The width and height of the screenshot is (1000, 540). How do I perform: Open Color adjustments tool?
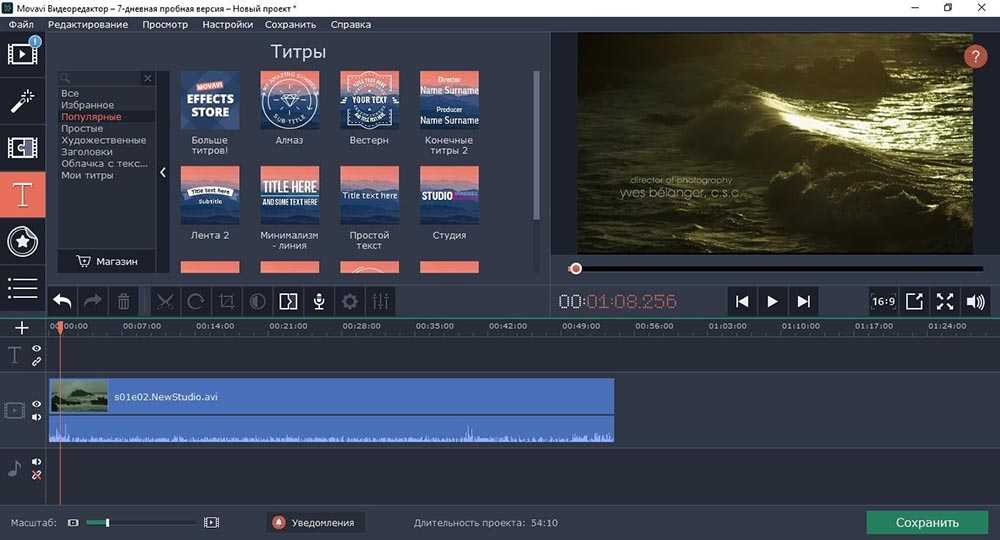pos(257,301)
